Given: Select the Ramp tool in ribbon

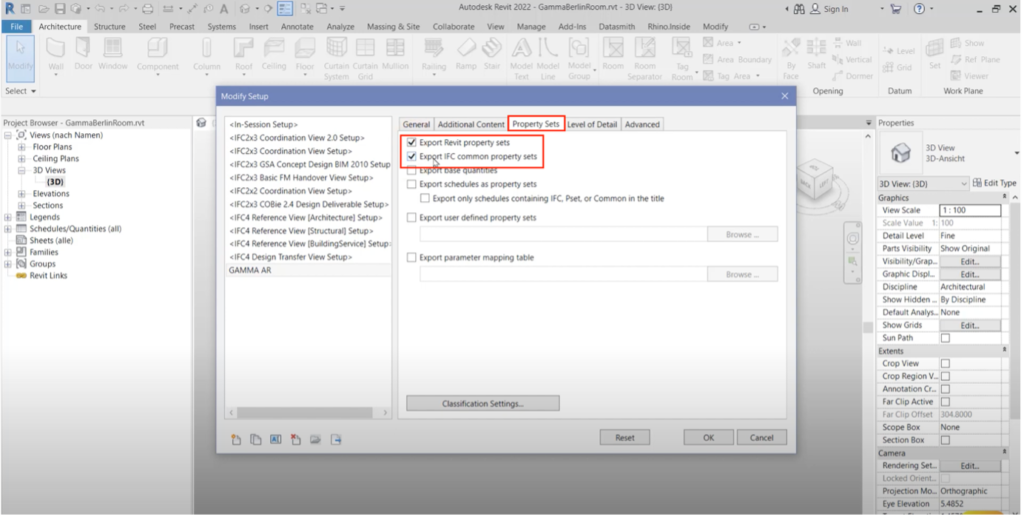Looking at the screenshot, I should pyautogui.click(x=466, y=55).
